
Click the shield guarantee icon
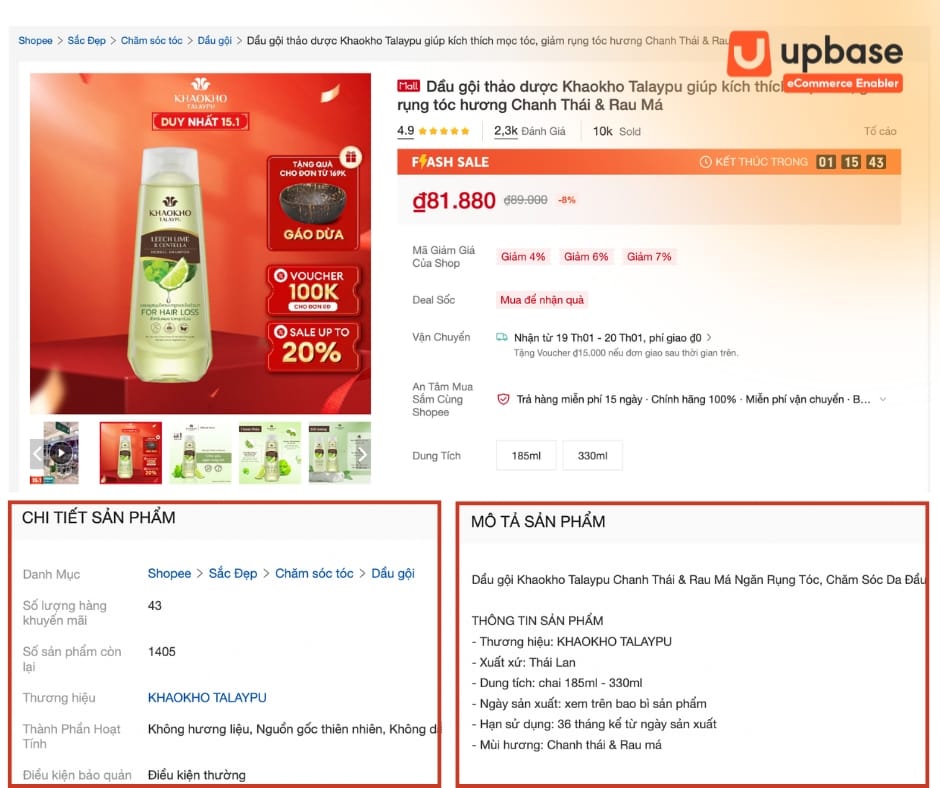[x=504, y=399]
